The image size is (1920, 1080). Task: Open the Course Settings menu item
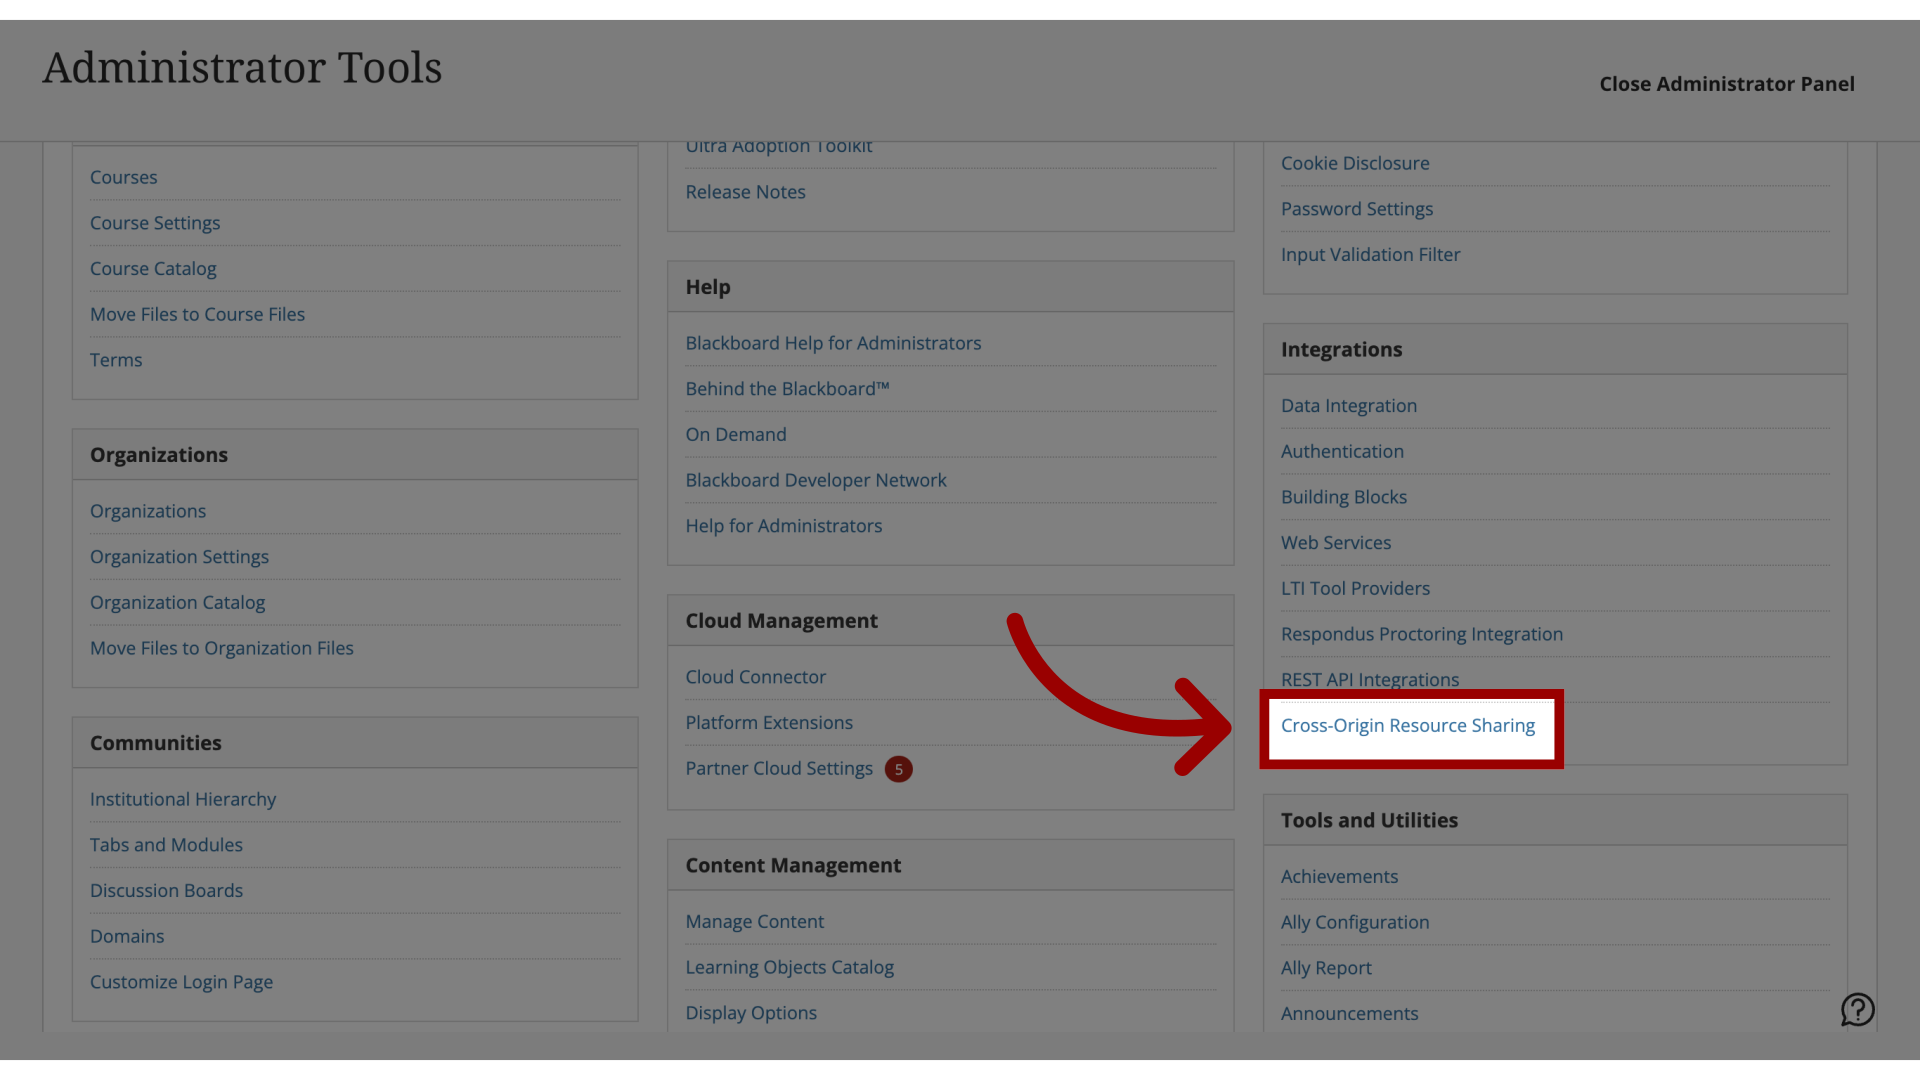(154, 223)
